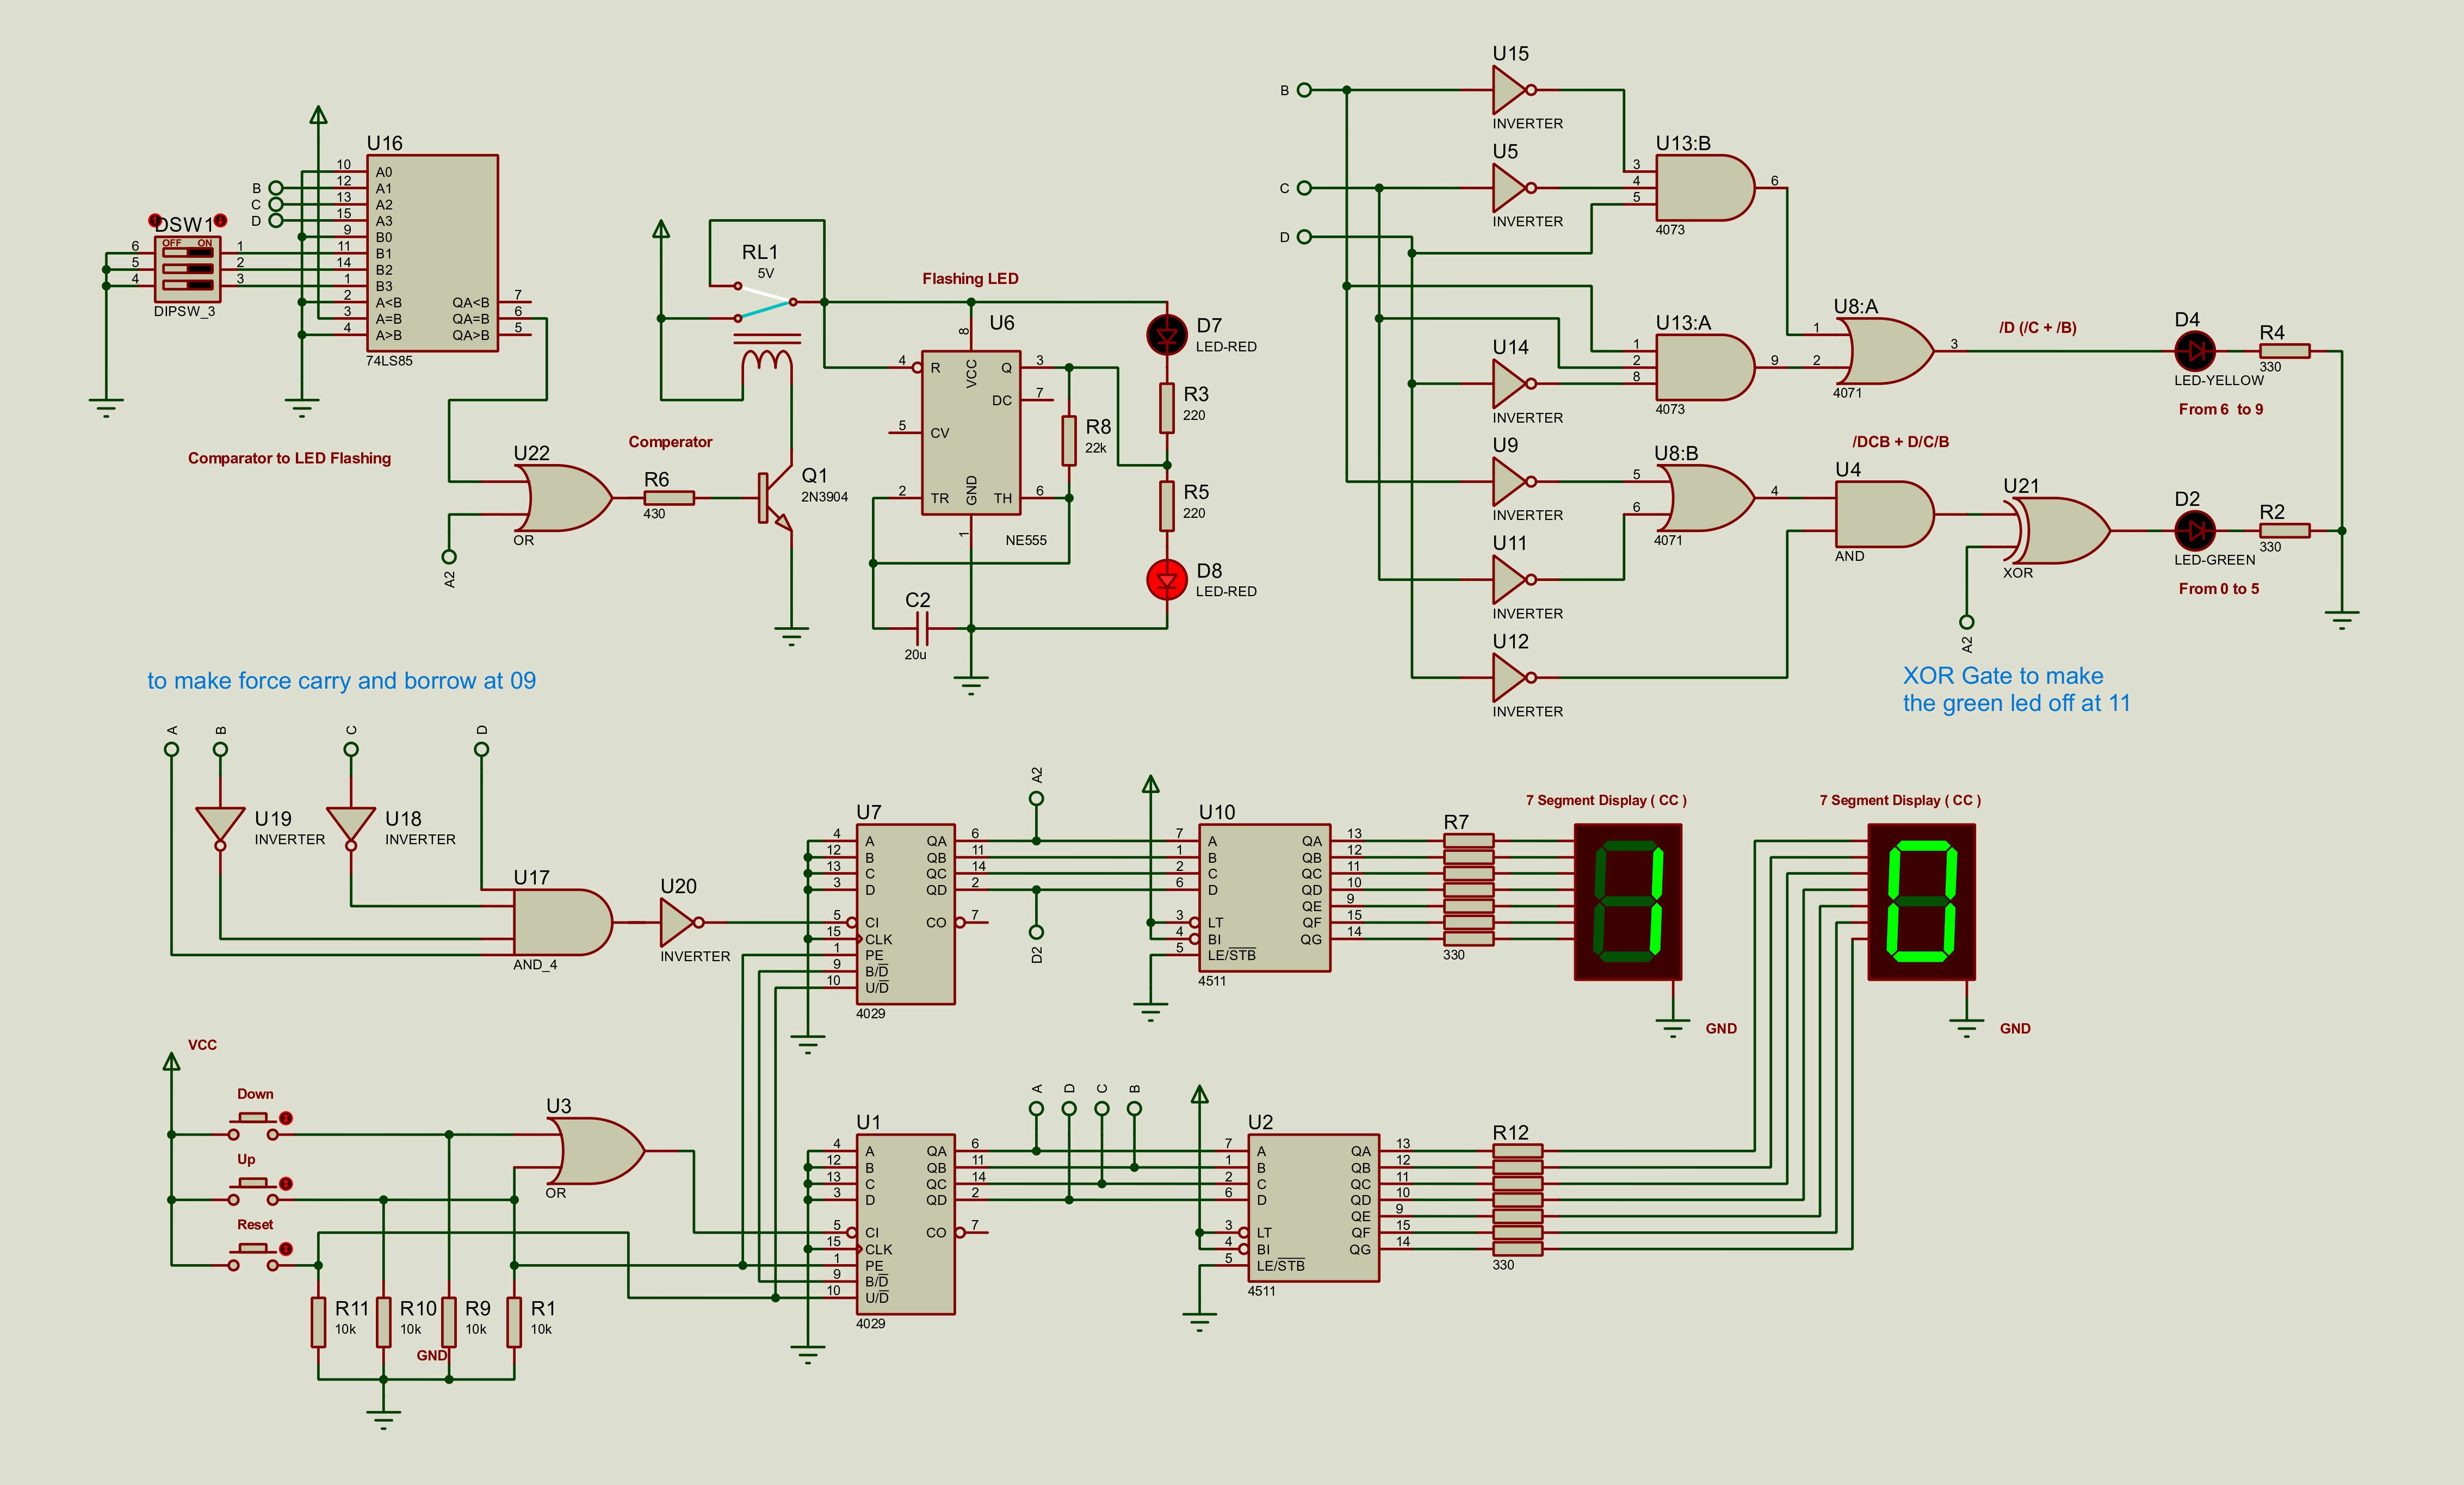Select the D4 yellow LED

2196,351
